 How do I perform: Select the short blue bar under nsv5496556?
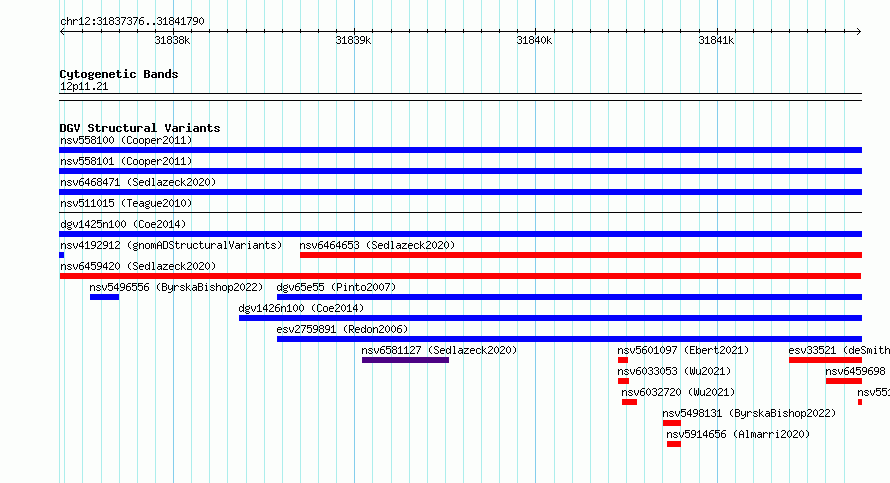point(104,297)
